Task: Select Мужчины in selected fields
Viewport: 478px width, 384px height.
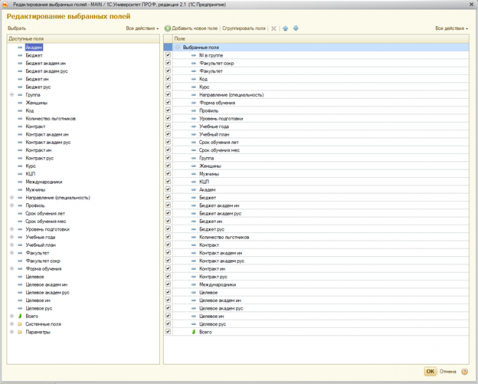Action: [209, 174]
